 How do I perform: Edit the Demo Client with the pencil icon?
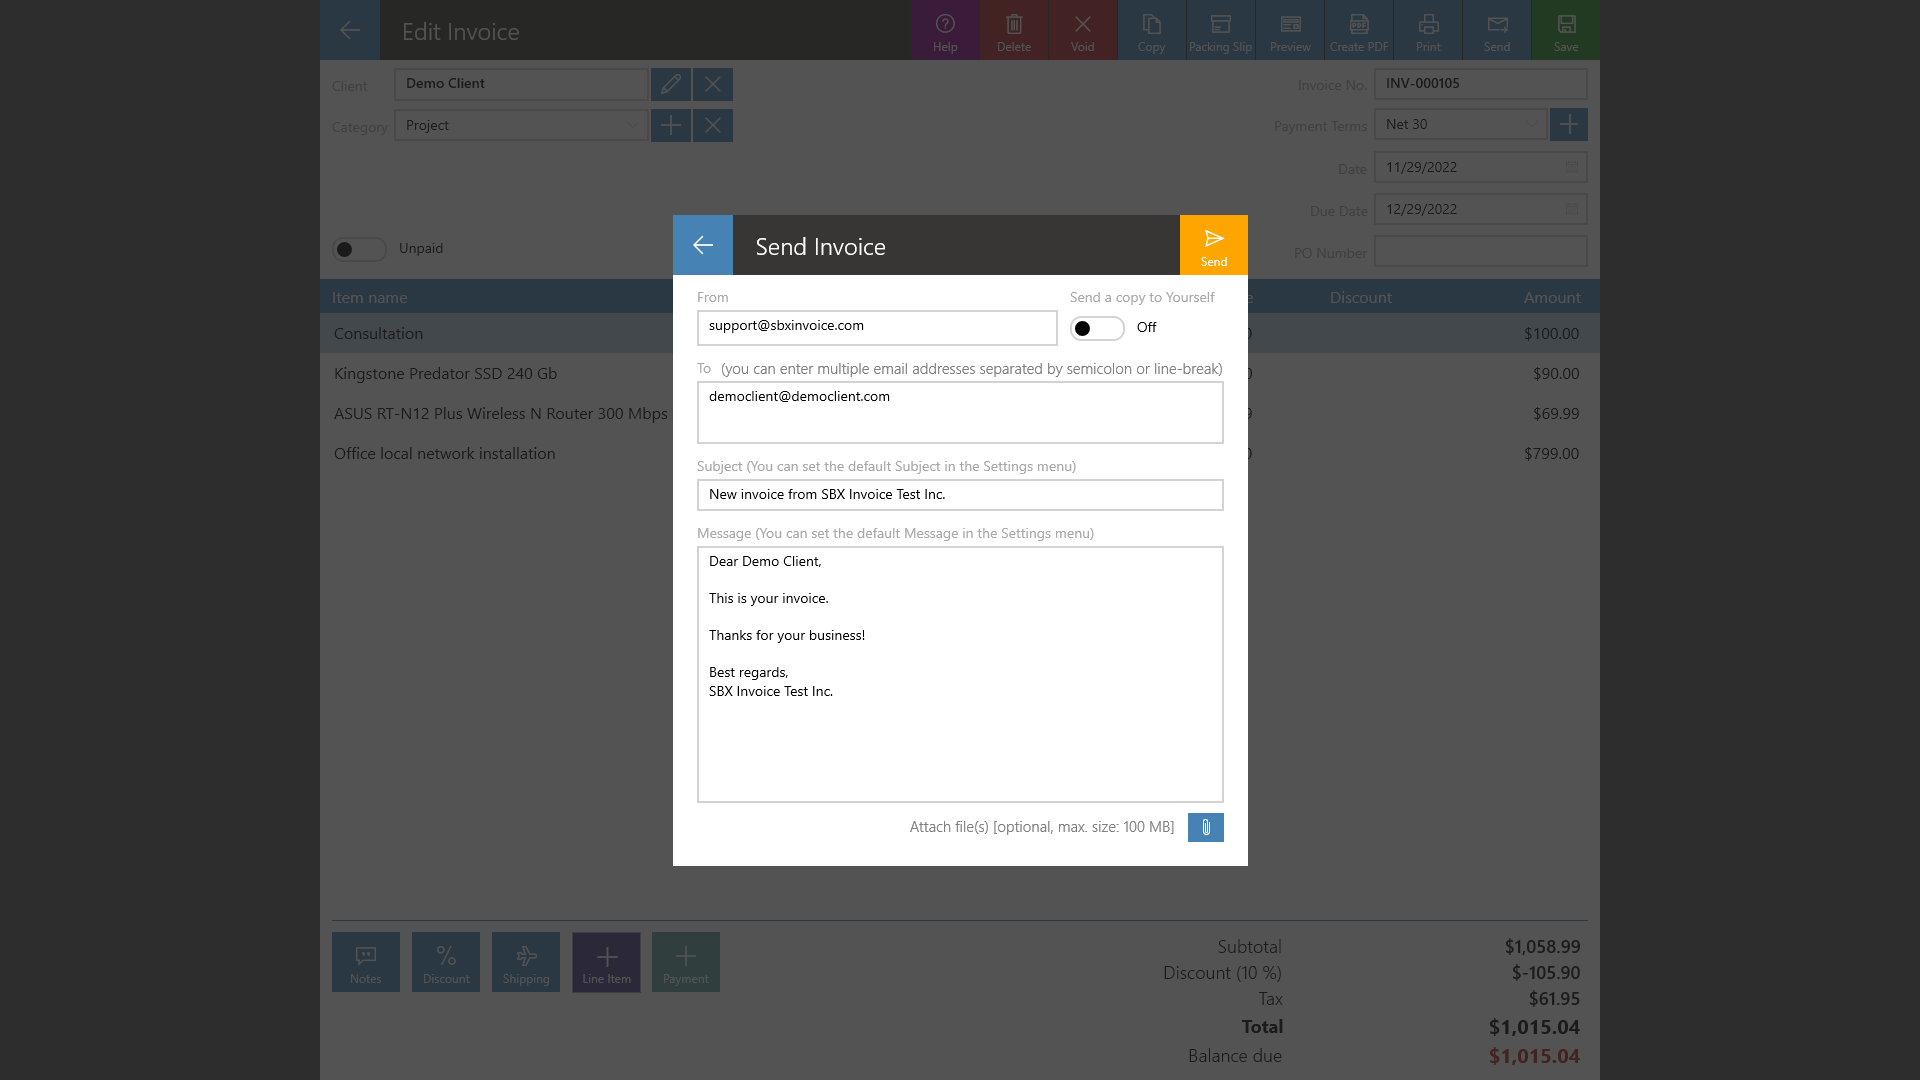[x=671, y=84]
